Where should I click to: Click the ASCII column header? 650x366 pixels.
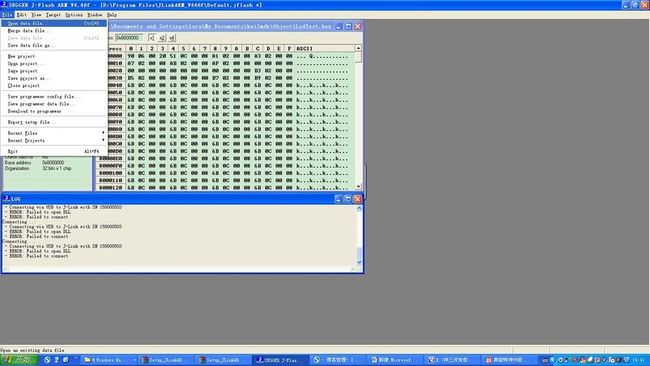pyautogui.click(x=325, y=48)
